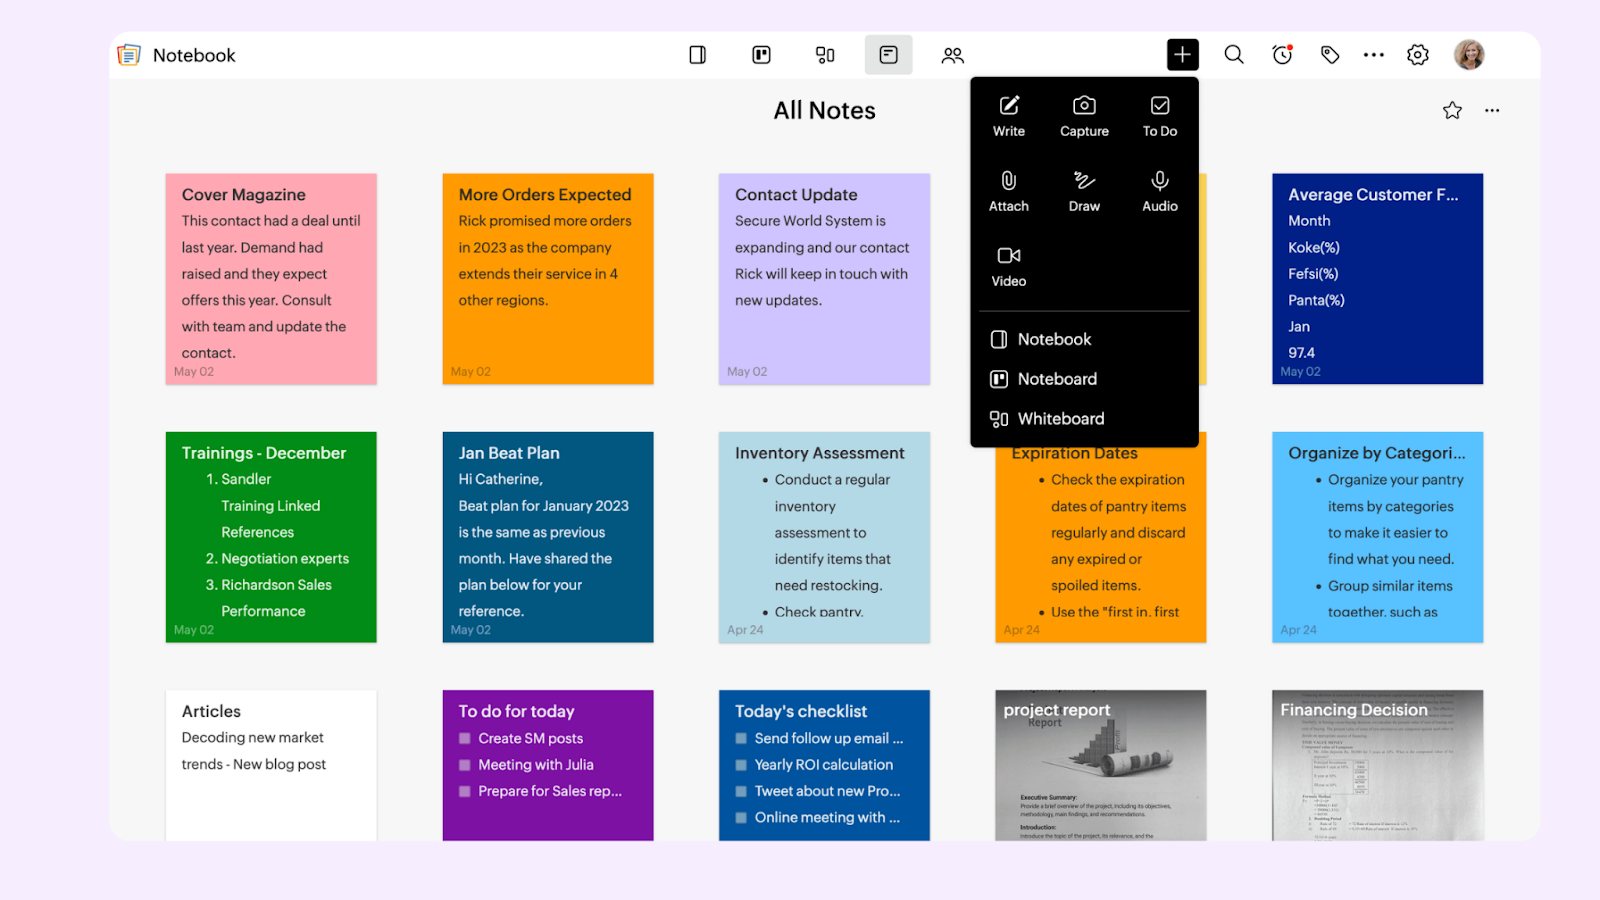
Task: Open the tags icon in toolbar
Action: pos(1330,55)
